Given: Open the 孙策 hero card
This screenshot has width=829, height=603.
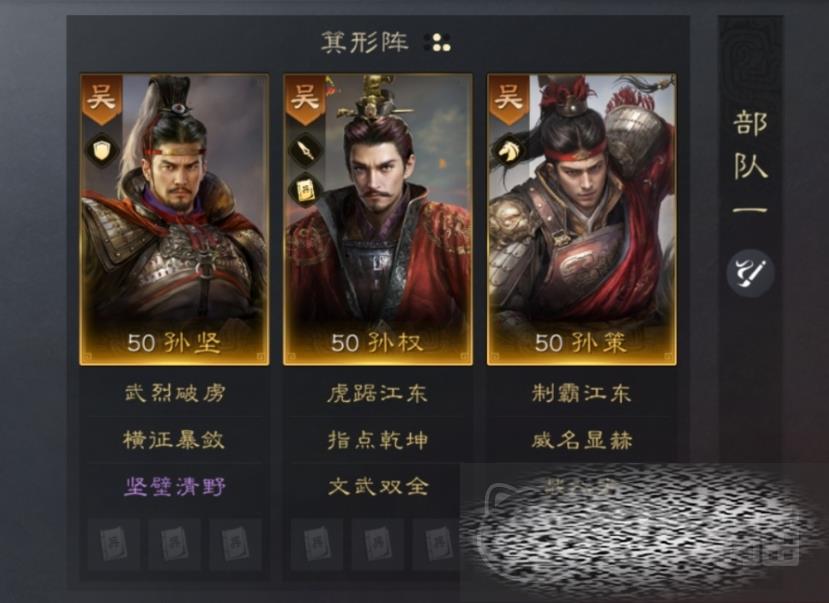Looking at the screenshot, I should (x=582, y=219).
